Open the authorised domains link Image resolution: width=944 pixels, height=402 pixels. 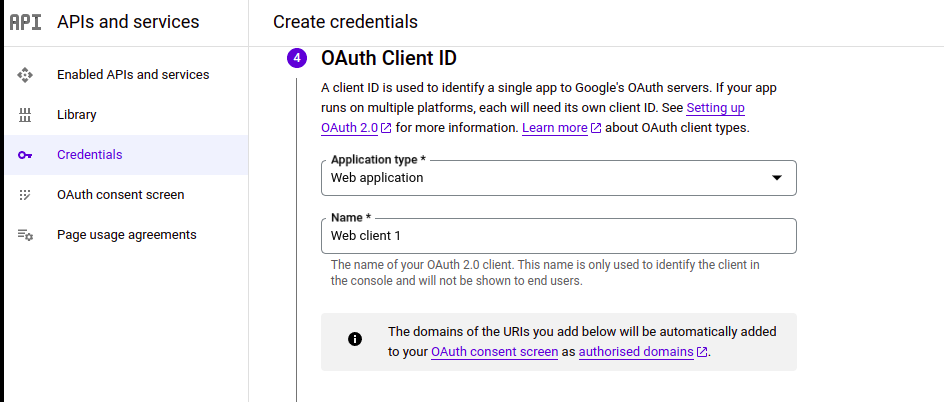point(636,352)
